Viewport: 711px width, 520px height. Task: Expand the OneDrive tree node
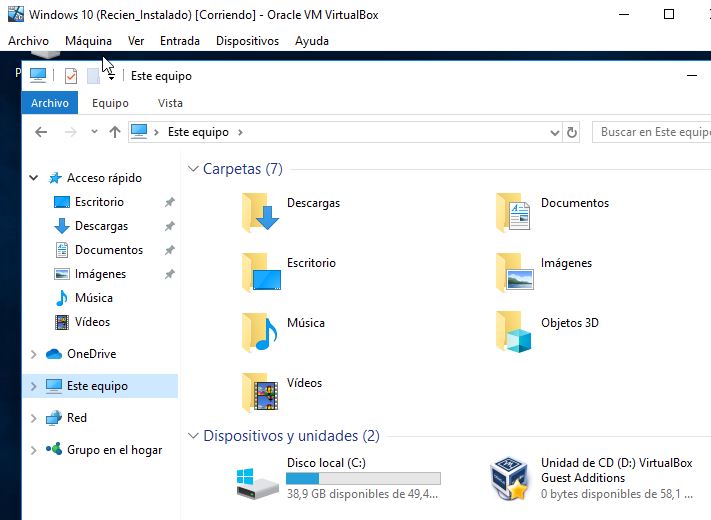click(33, 354)
